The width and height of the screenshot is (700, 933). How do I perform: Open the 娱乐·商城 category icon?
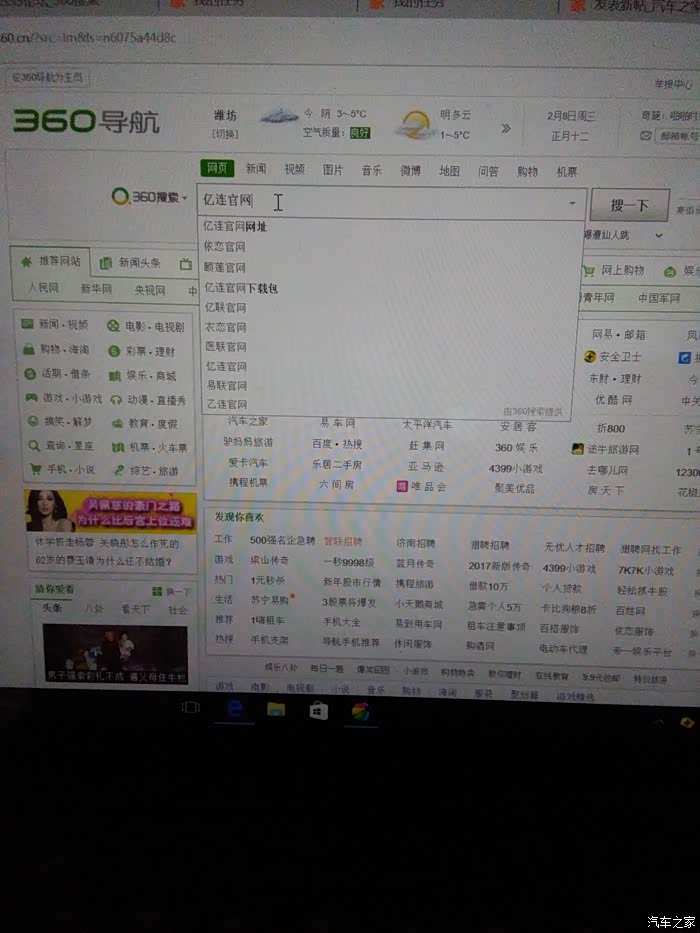click(x=115, y=375)
